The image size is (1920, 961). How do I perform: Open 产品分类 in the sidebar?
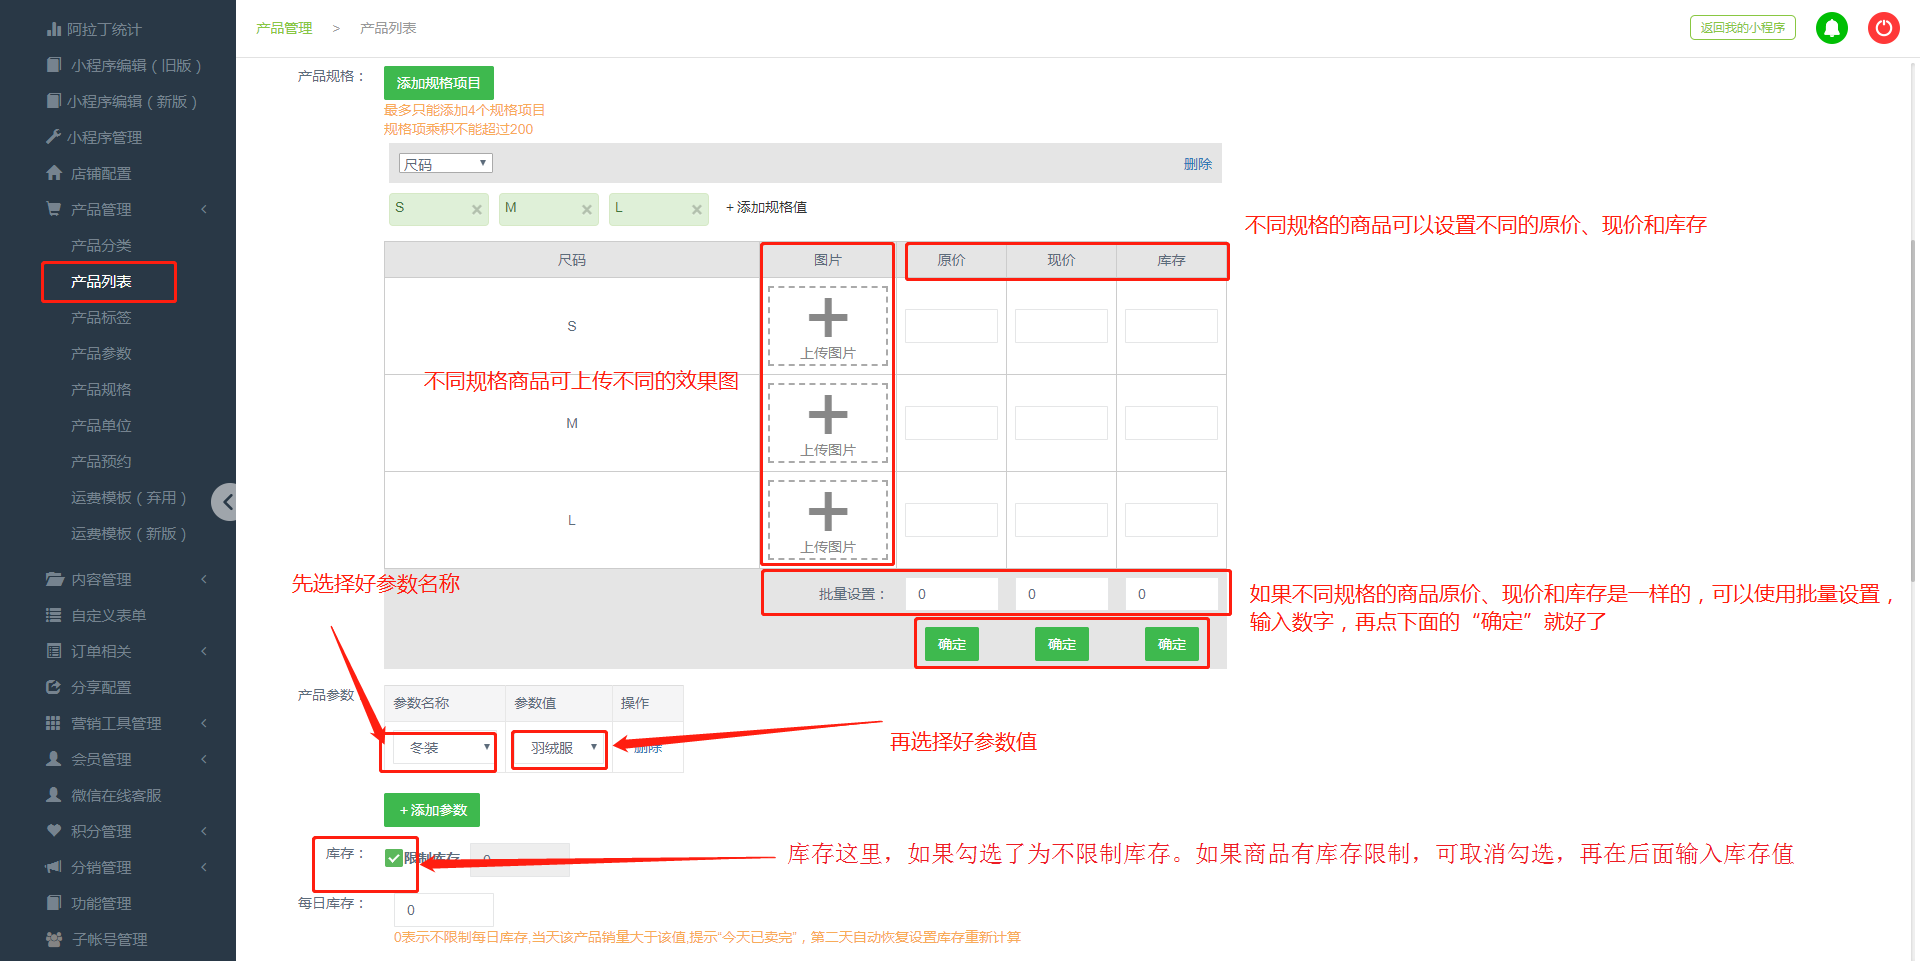tap(101, 246)
